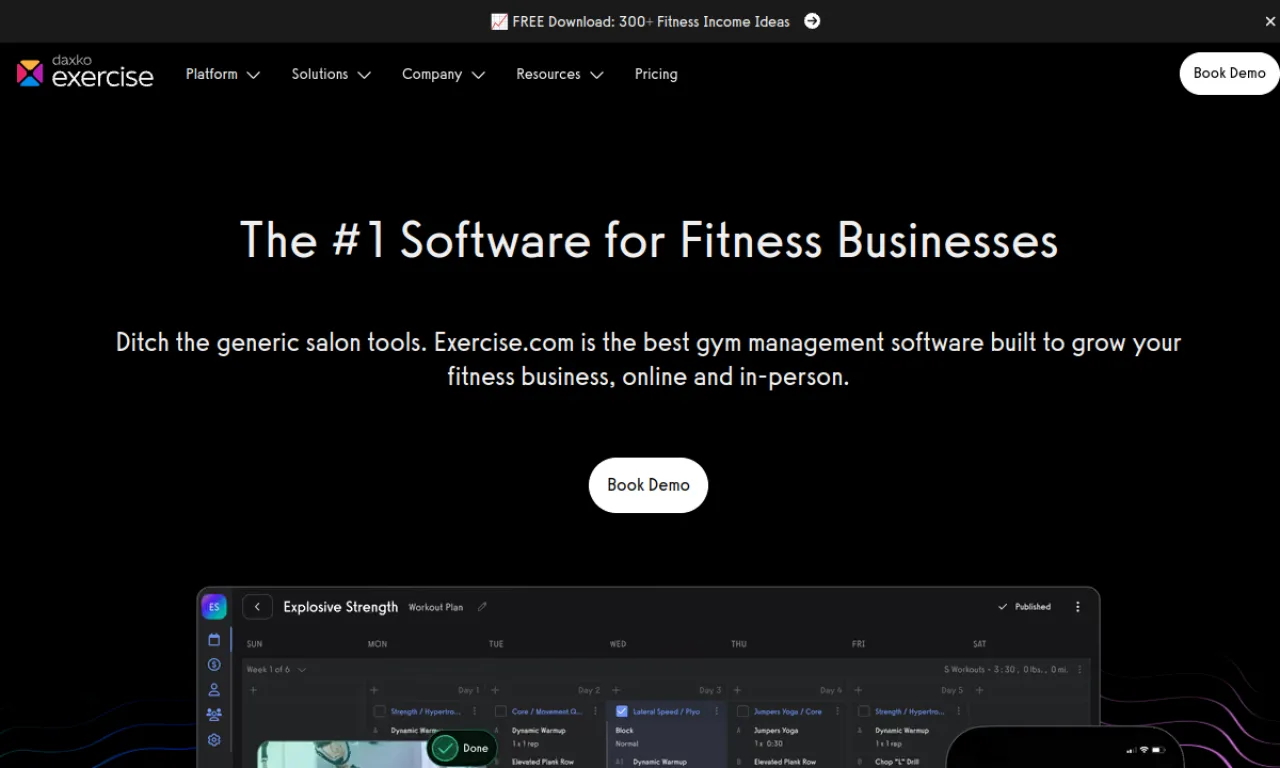Expand the Platform dropdown chevron
This screenshot has height=768, width=1280.
(x=253, y=75)
